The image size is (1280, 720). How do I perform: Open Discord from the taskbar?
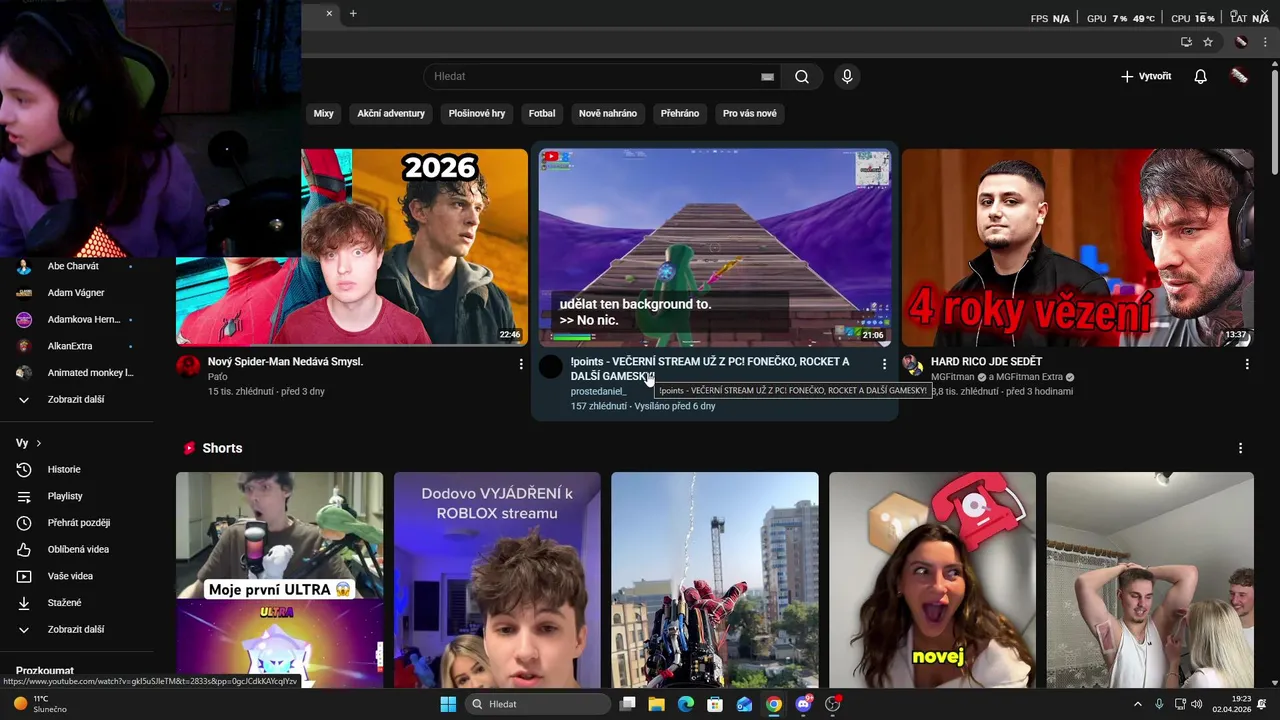click(803, 704)
